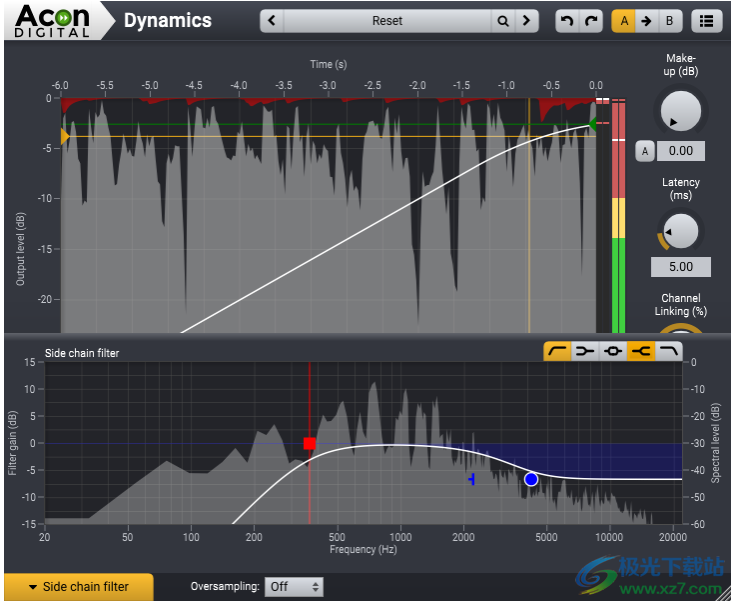Click the Latency (ms) label
The width and height of the screenshot is (735, 605).
(681, 188)
